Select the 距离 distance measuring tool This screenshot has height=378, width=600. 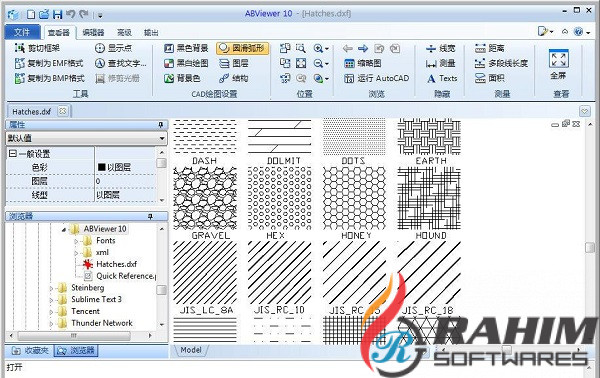[x=490, y=48]
